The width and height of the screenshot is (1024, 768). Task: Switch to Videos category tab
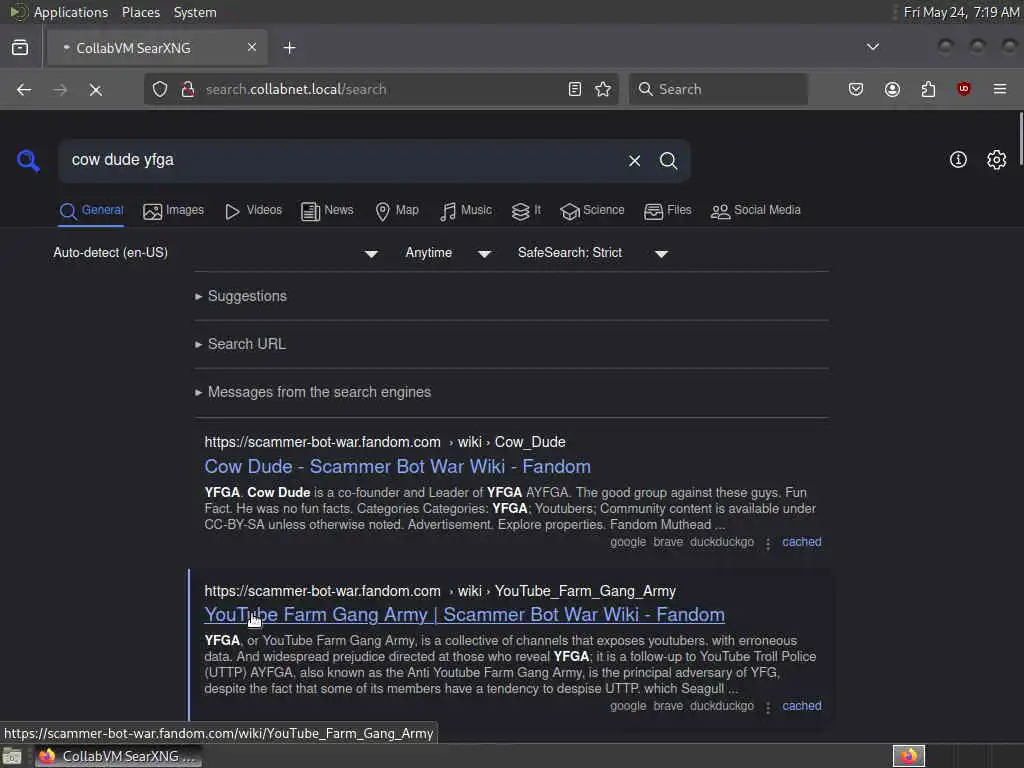(253, 211)
